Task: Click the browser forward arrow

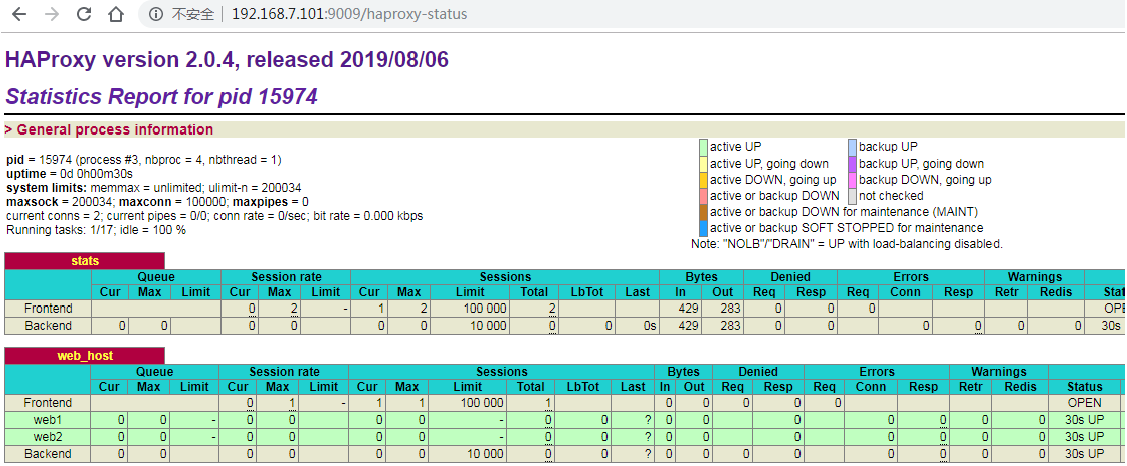Action: pos(52,14)
